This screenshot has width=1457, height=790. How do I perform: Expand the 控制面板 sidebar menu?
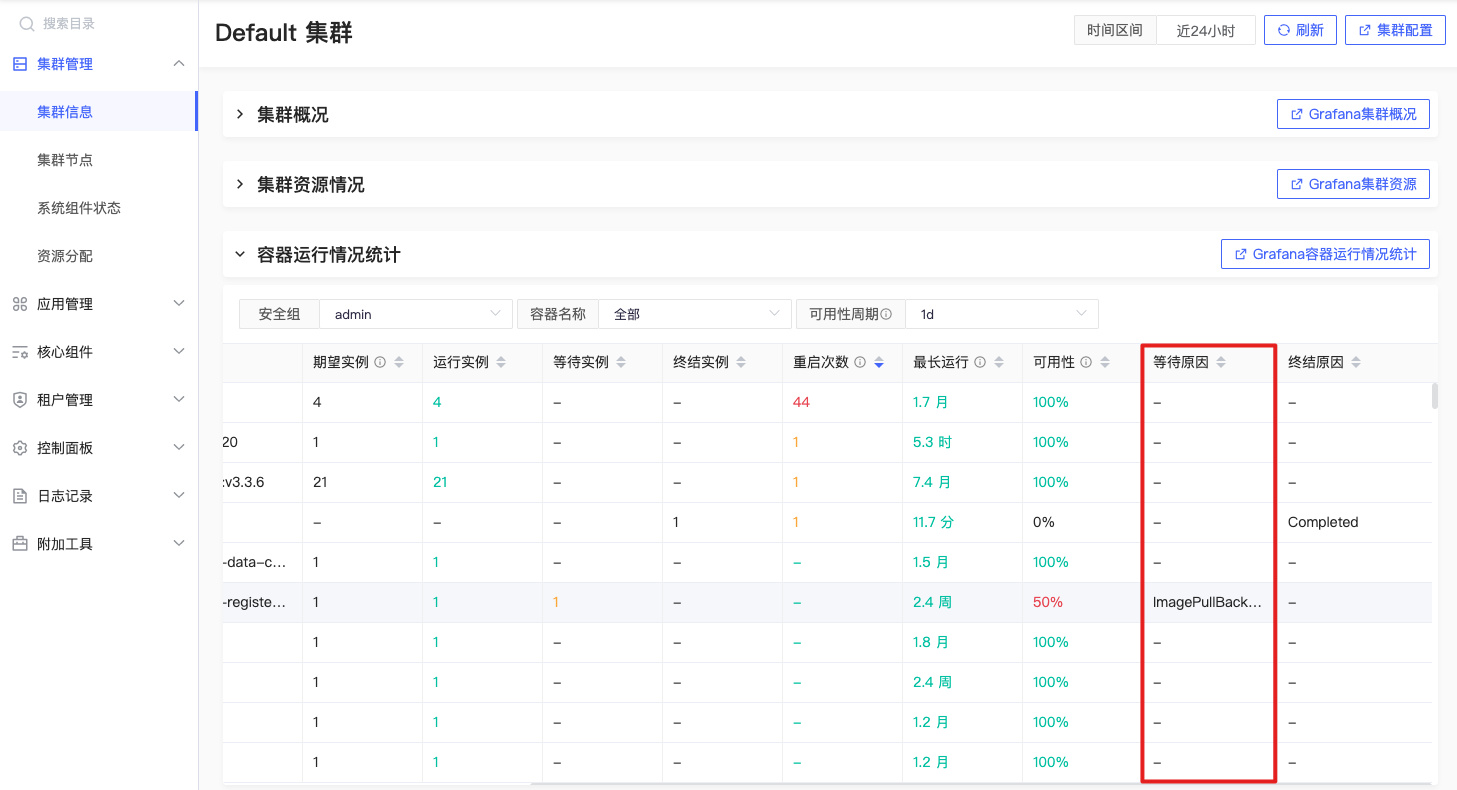[x=179, y=448]
